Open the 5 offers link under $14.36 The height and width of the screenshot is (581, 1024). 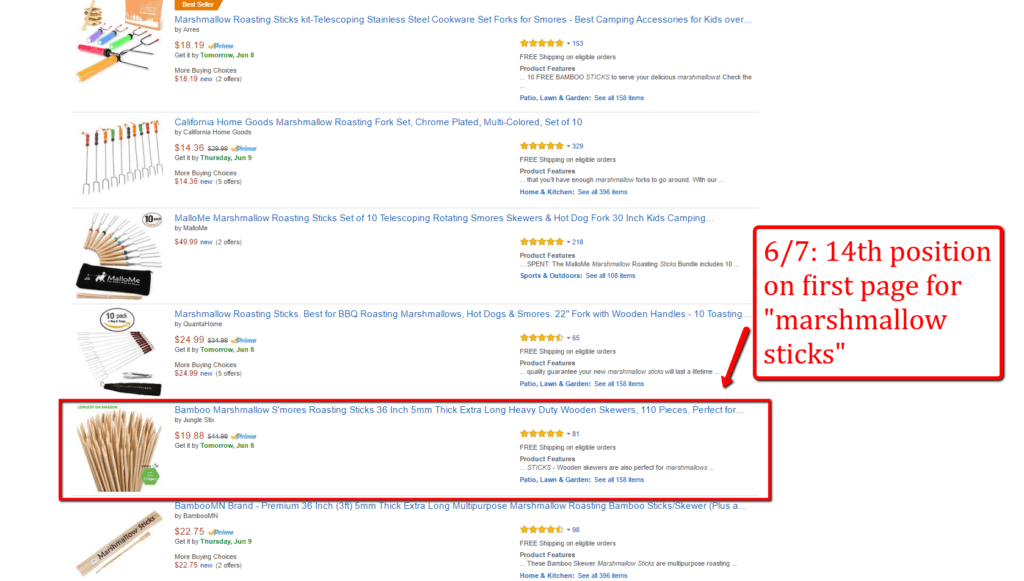(x=227, y=182)
